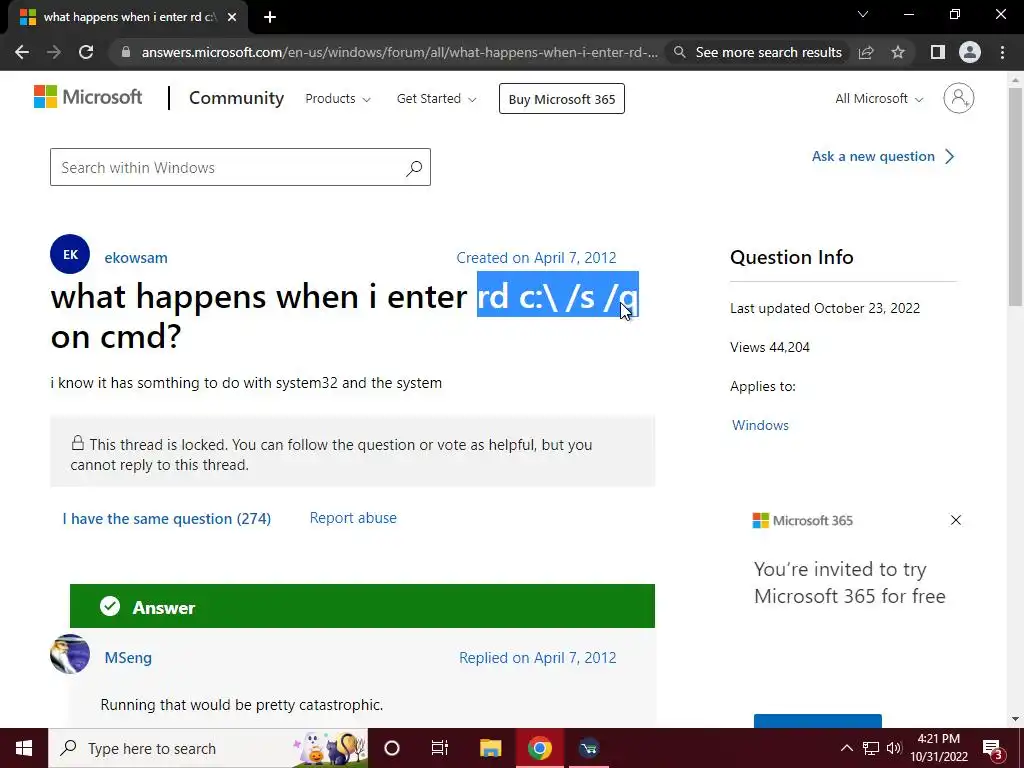The height and width of the screenshot is (768, 1024).
Task: Click the share page icon in address bar
Action: [x=866, y=52]
